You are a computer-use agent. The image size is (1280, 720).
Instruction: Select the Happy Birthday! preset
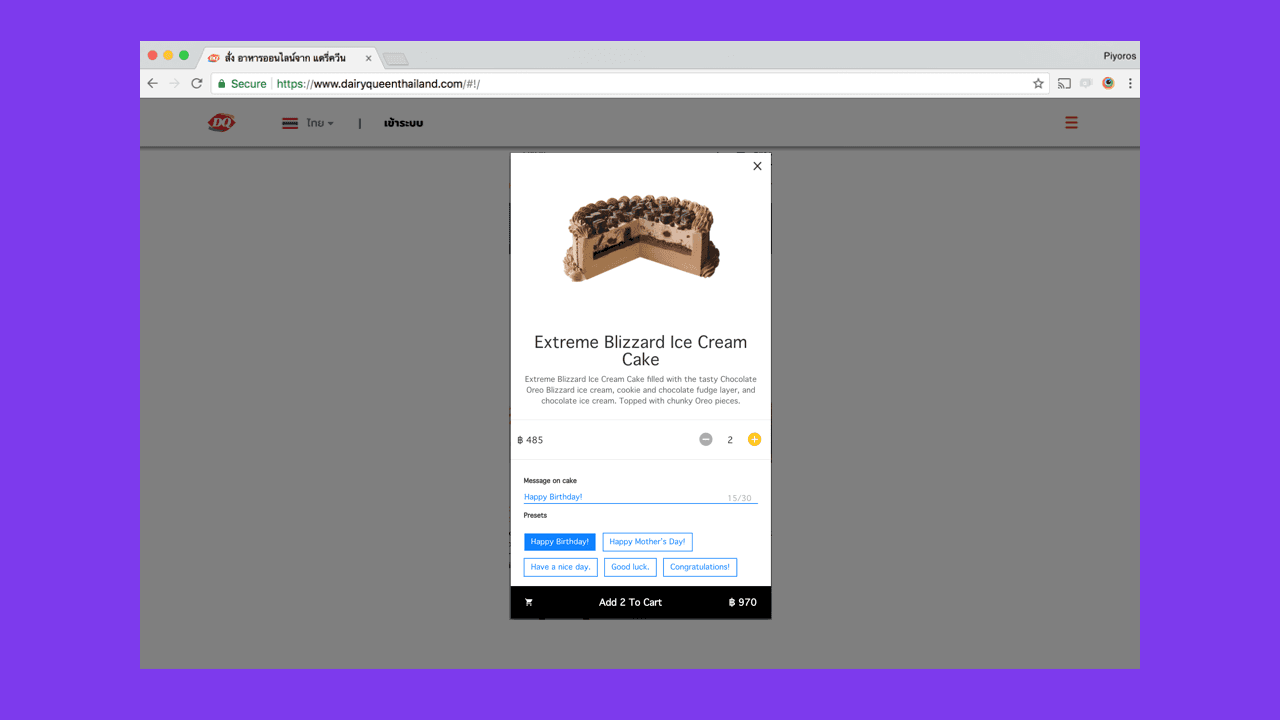click(x=560, y=542)
